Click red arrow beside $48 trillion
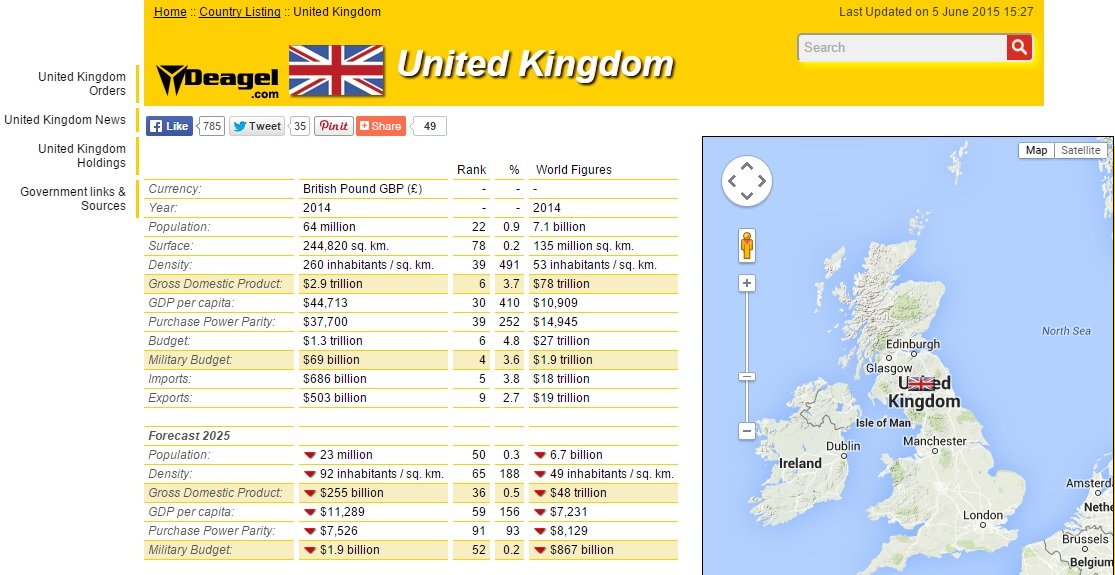Screen dimensions: 1115x575 [x=540, y=493]
